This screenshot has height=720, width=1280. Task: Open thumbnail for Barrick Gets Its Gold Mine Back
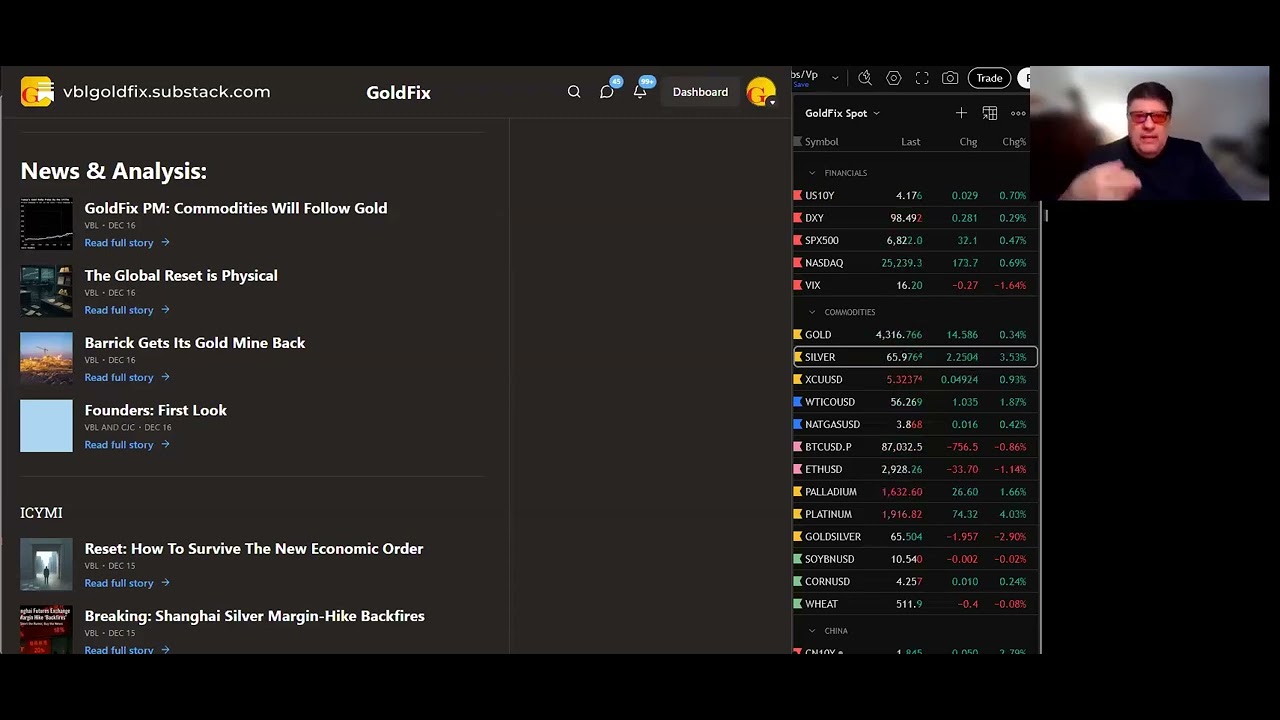46,358
